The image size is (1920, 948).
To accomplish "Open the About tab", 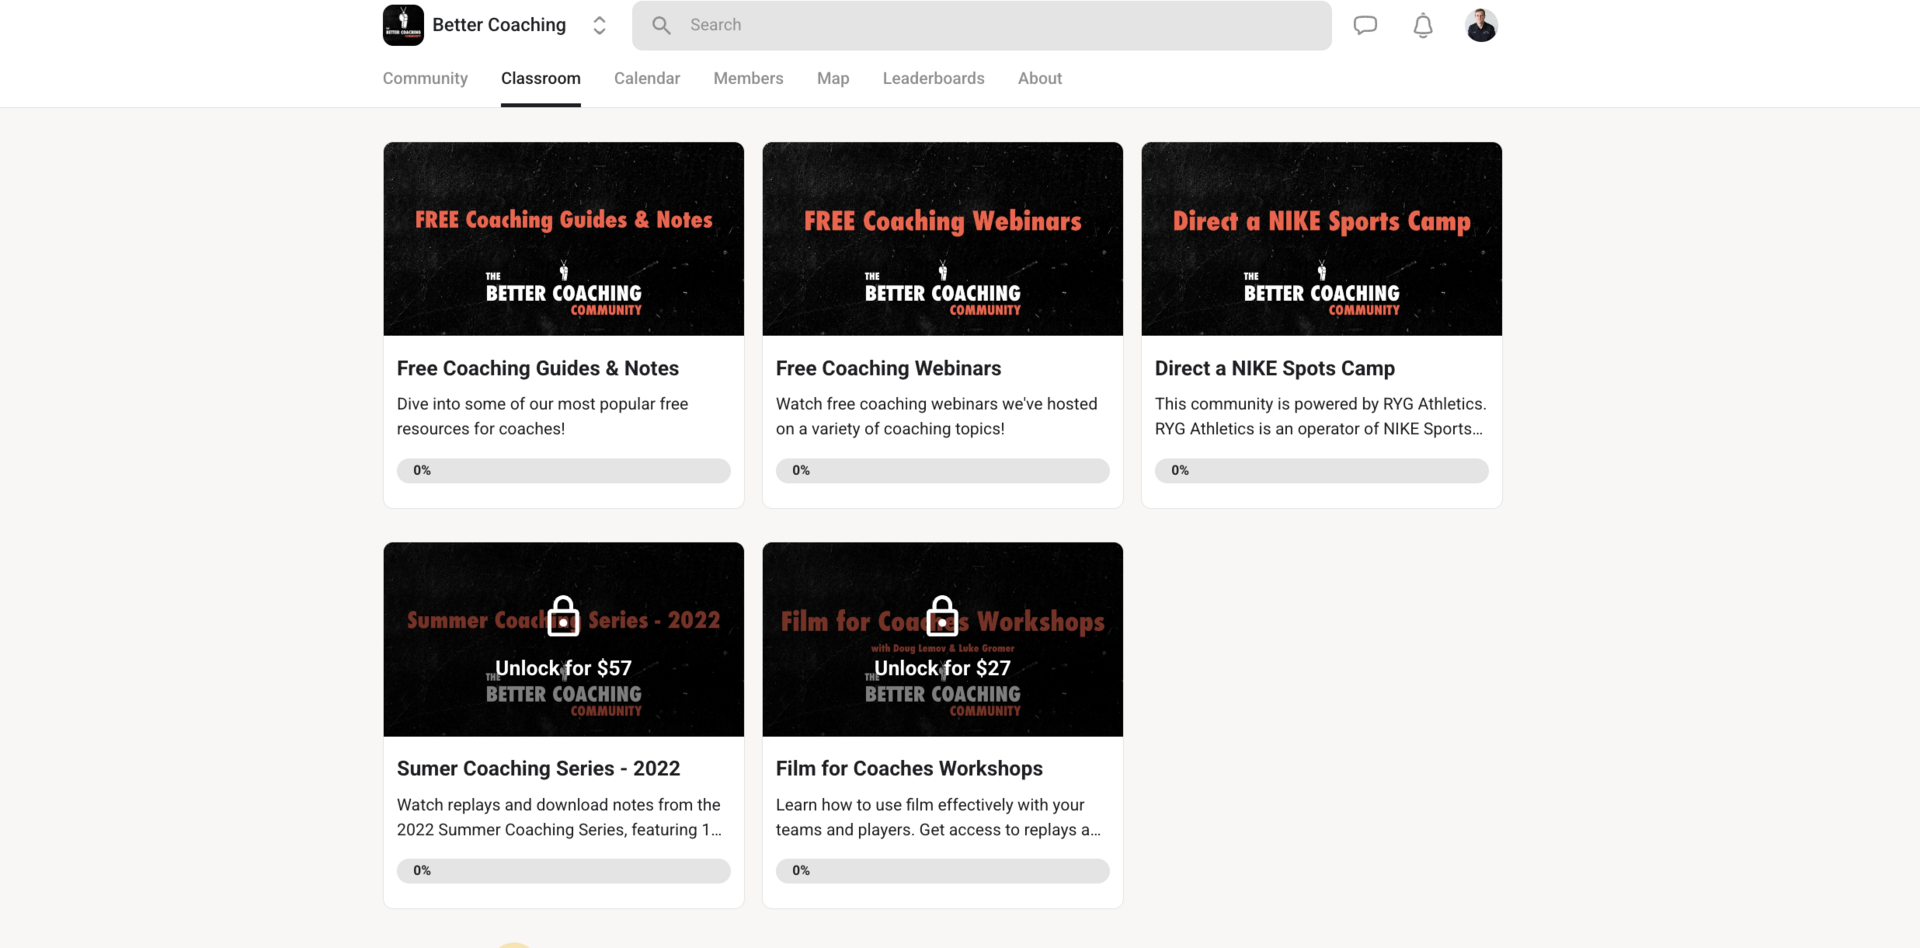I will [x=1040, y=78].
